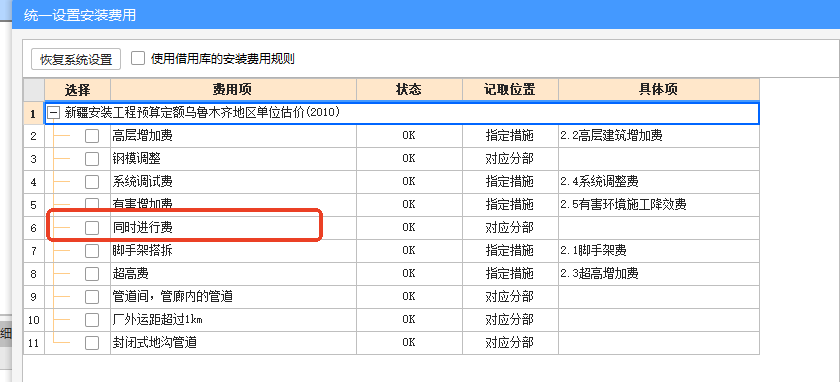Screen dimensions: 840x382
Task: Click the 2.1脚手架费 cell
Action: pos(659,251)
